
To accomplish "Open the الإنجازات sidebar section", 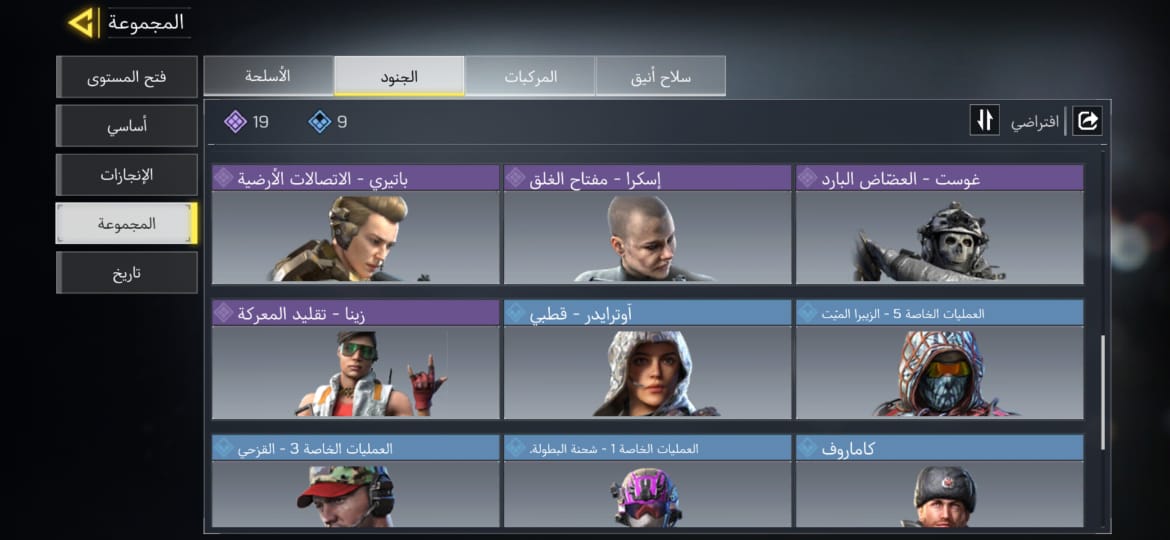I will 127,175.
